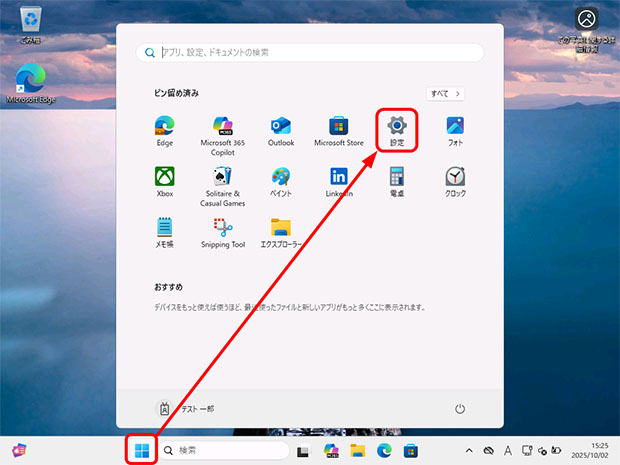Click the IME input mode 'A' indicator
The width and height of the screenshot is (620, 465).
508,450
